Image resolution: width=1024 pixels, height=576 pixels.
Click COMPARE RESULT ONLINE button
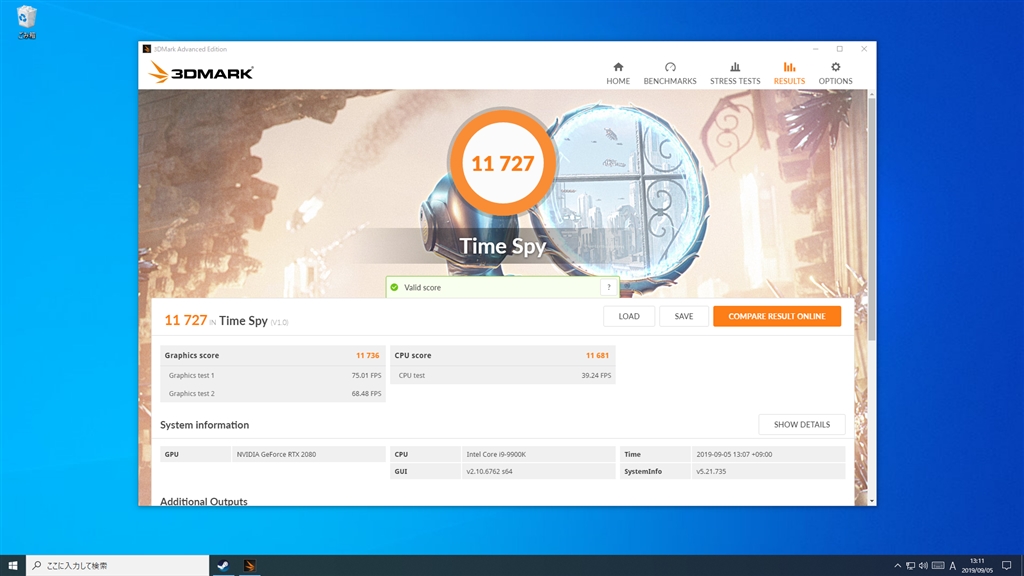[x=776, y=316]
